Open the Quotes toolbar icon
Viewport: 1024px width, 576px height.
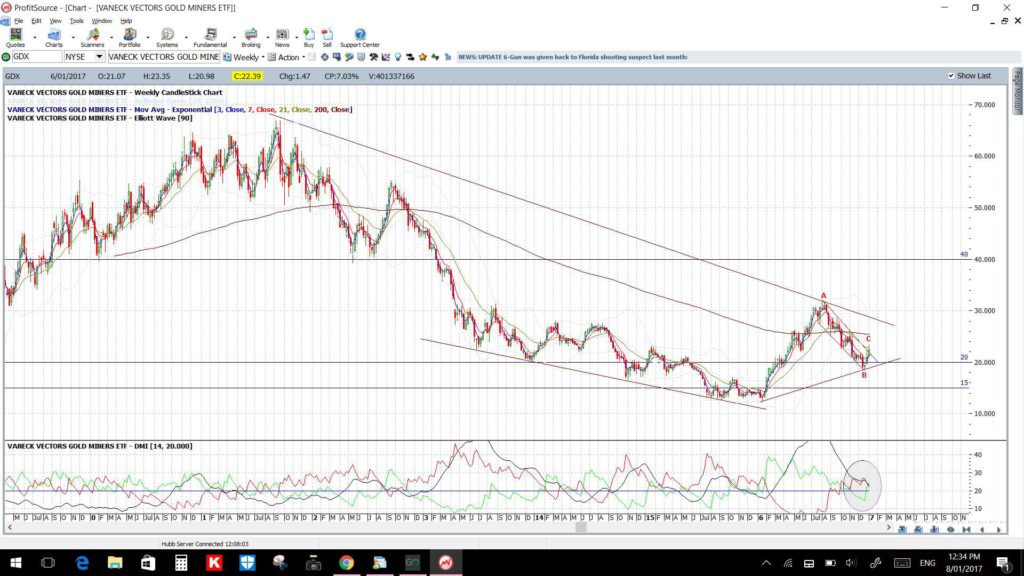tap(15, 38)
